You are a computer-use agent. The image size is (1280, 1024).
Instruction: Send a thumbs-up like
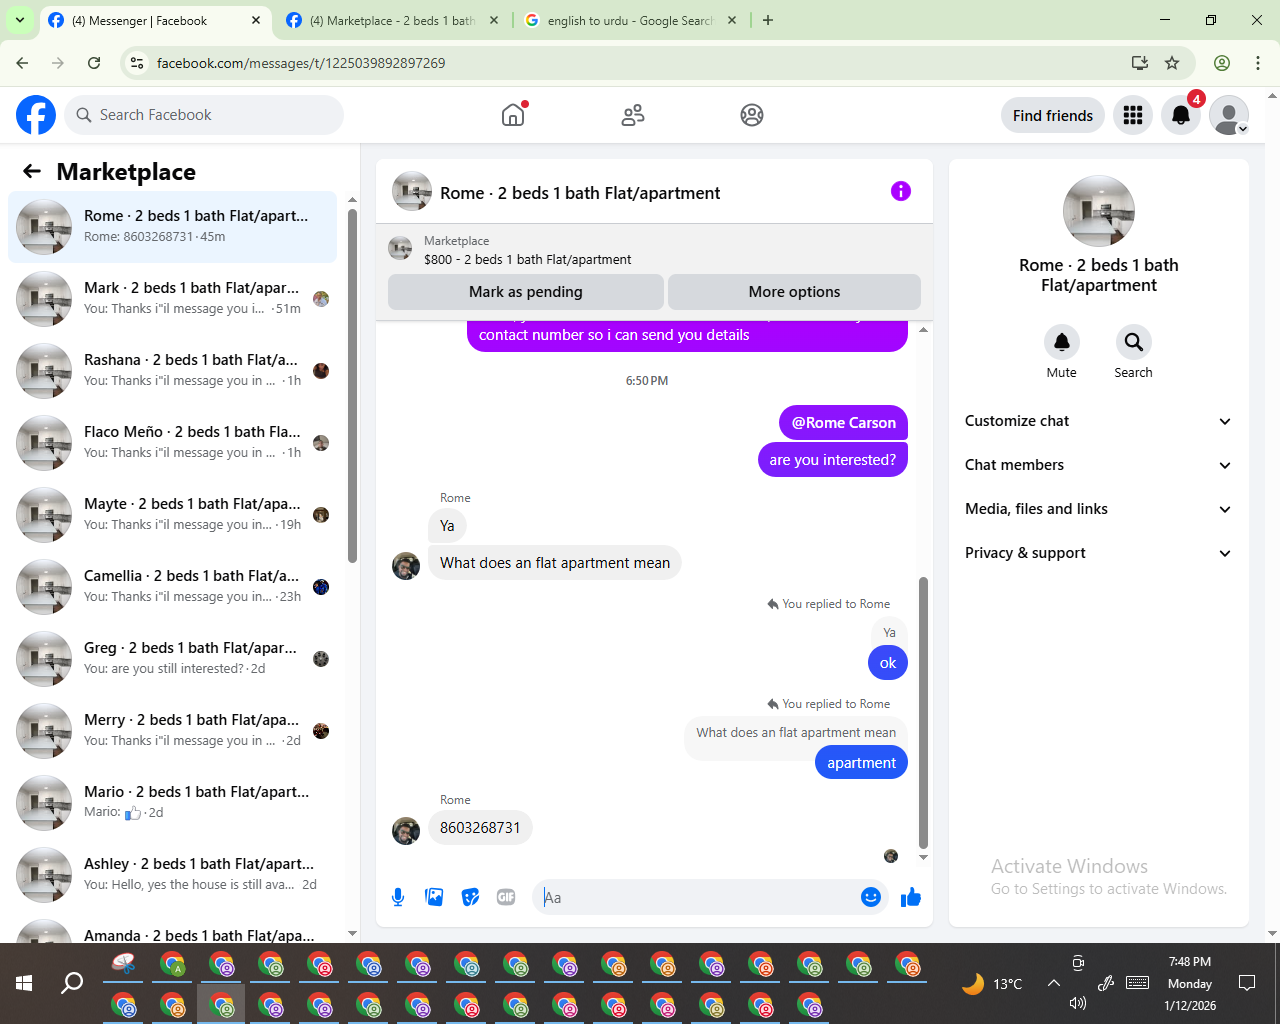point(910,897)
